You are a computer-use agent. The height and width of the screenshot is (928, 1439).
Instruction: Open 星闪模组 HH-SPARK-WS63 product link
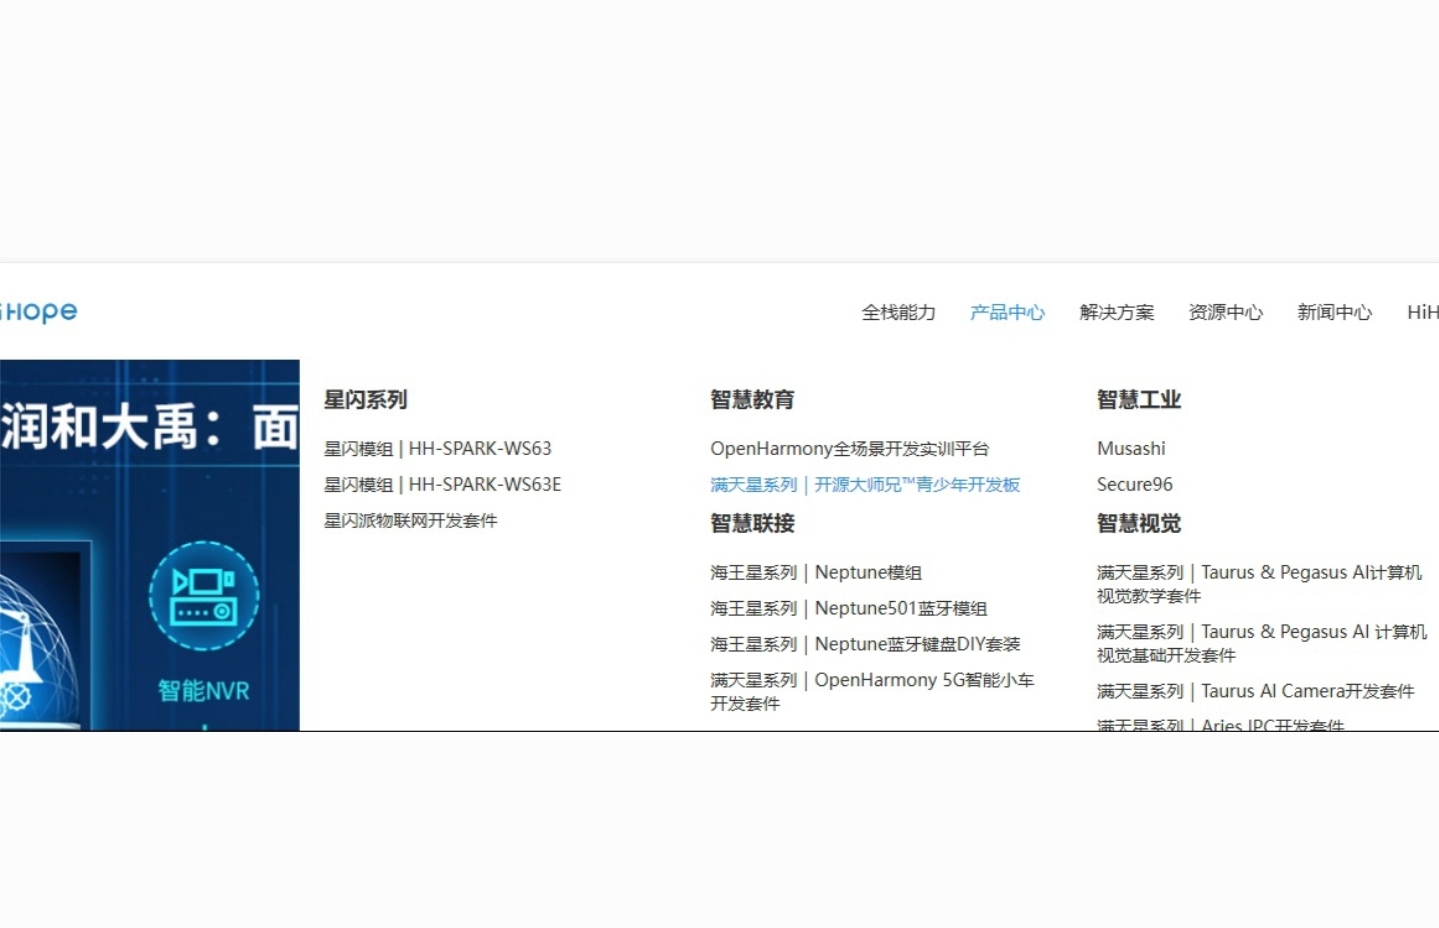[x=437, y=449]
